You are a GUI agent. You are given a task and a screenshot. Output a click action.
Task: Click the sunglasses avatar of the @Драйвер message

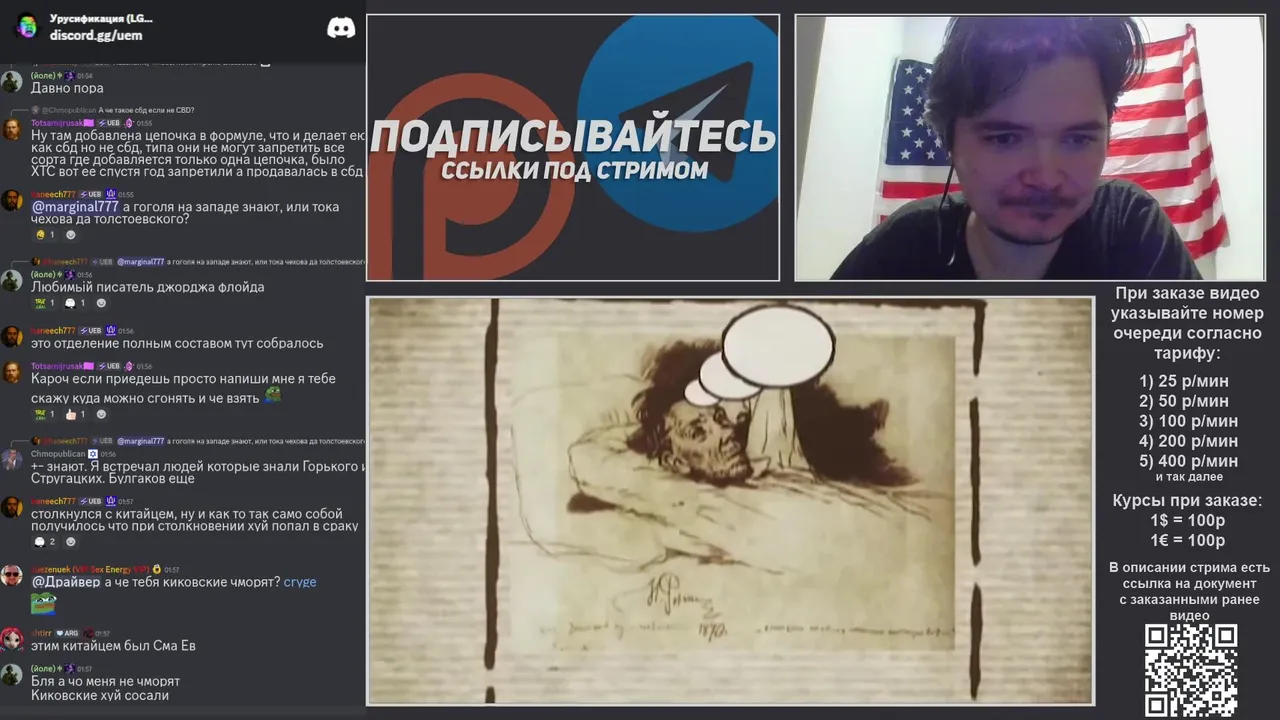[12, 575]
